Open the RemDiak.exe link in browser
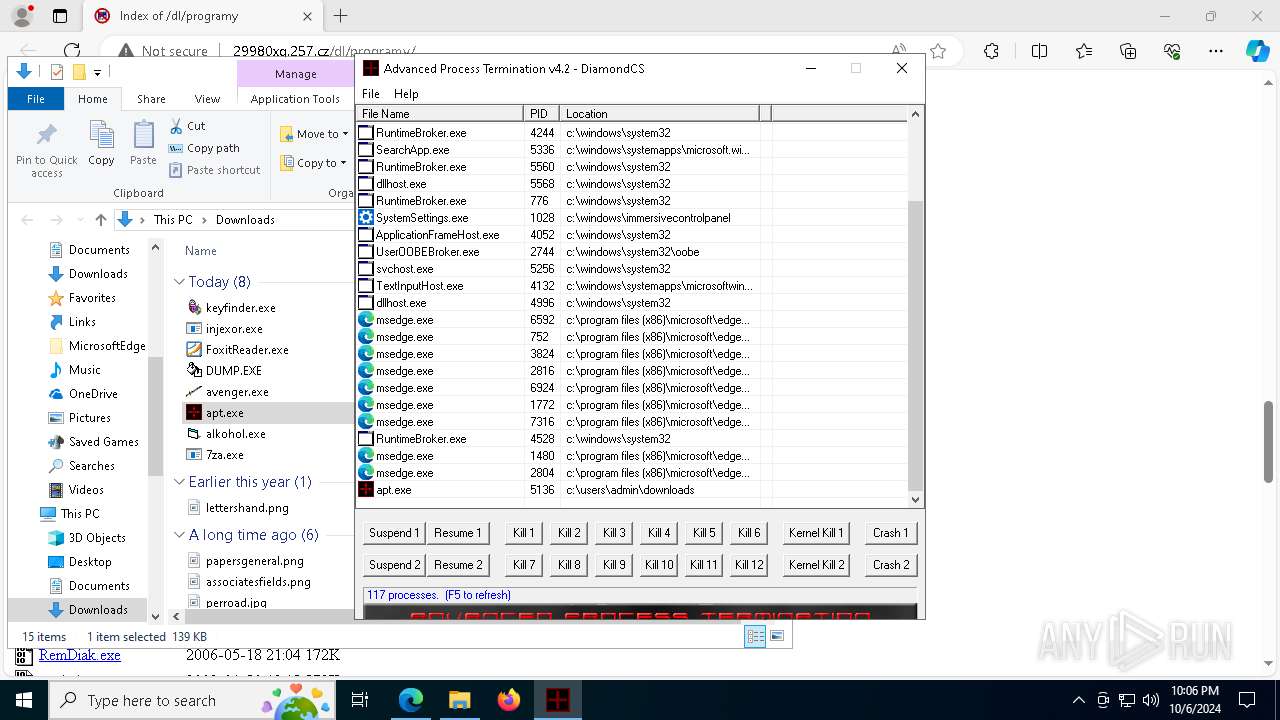Viewport: 1280px width, 720px height. 80,656
